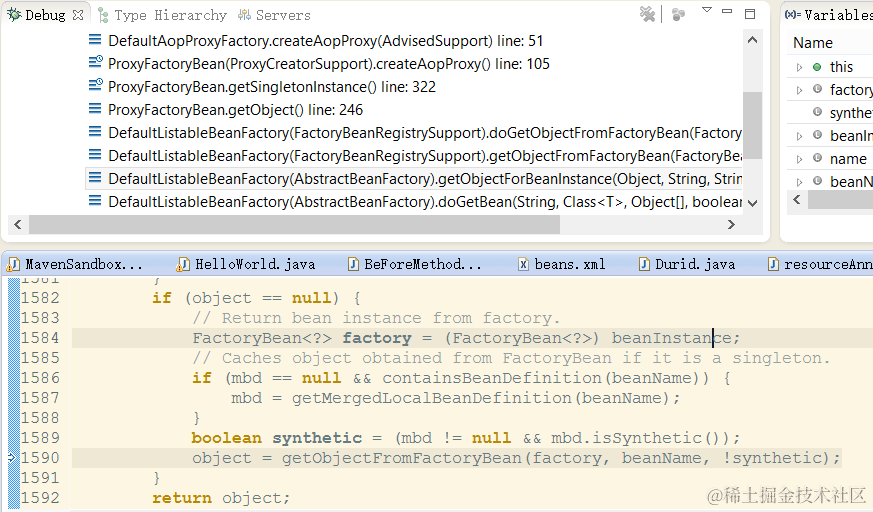The image size is (873, 512).
Task: Open the BeForeMethod editor tab
Action: tap(415, 264)
